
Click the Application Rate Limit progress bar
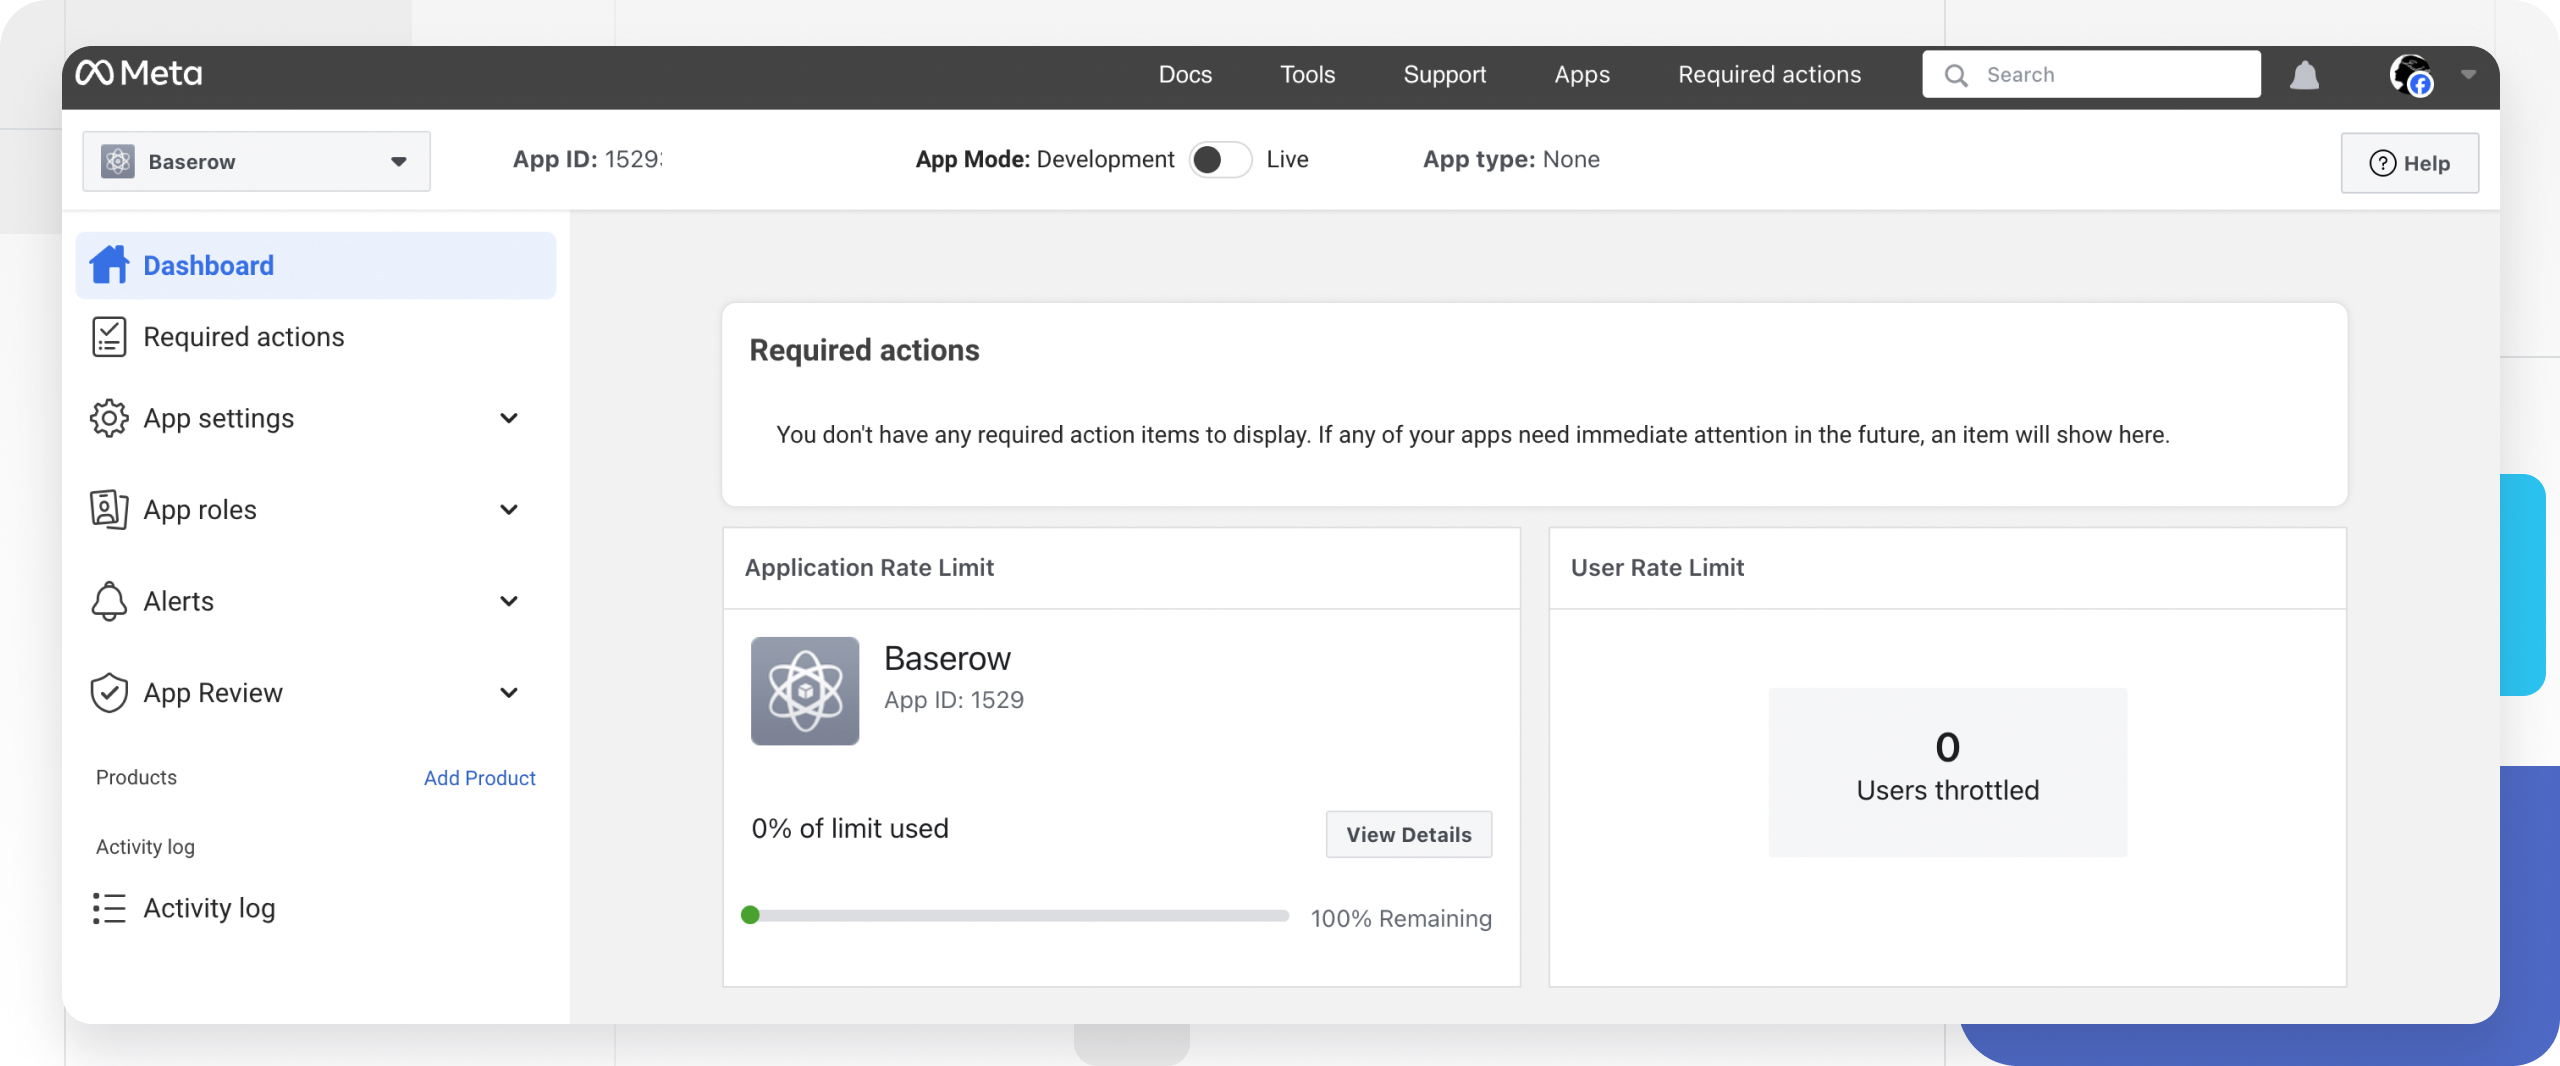[x=1016, y=915]
